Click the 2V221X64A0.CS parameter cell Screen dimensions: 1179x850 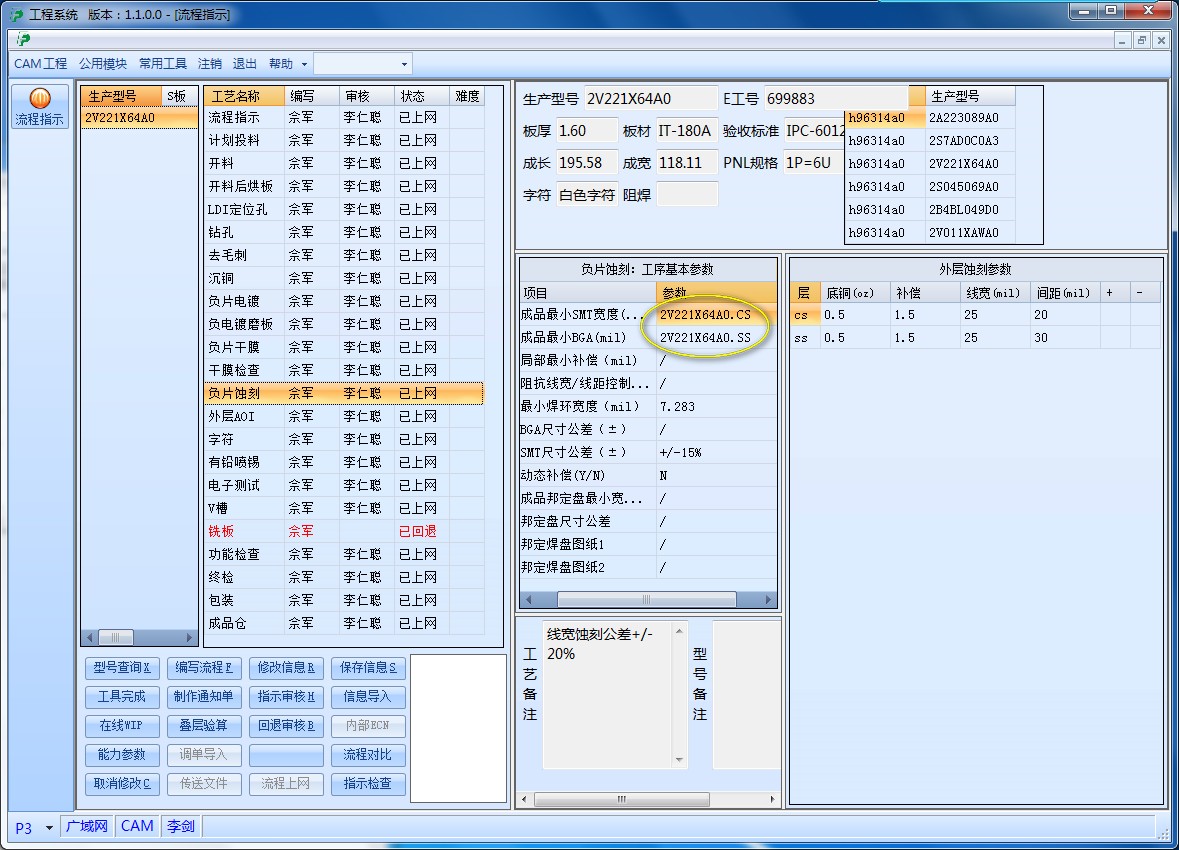click(x=717, y=314)
